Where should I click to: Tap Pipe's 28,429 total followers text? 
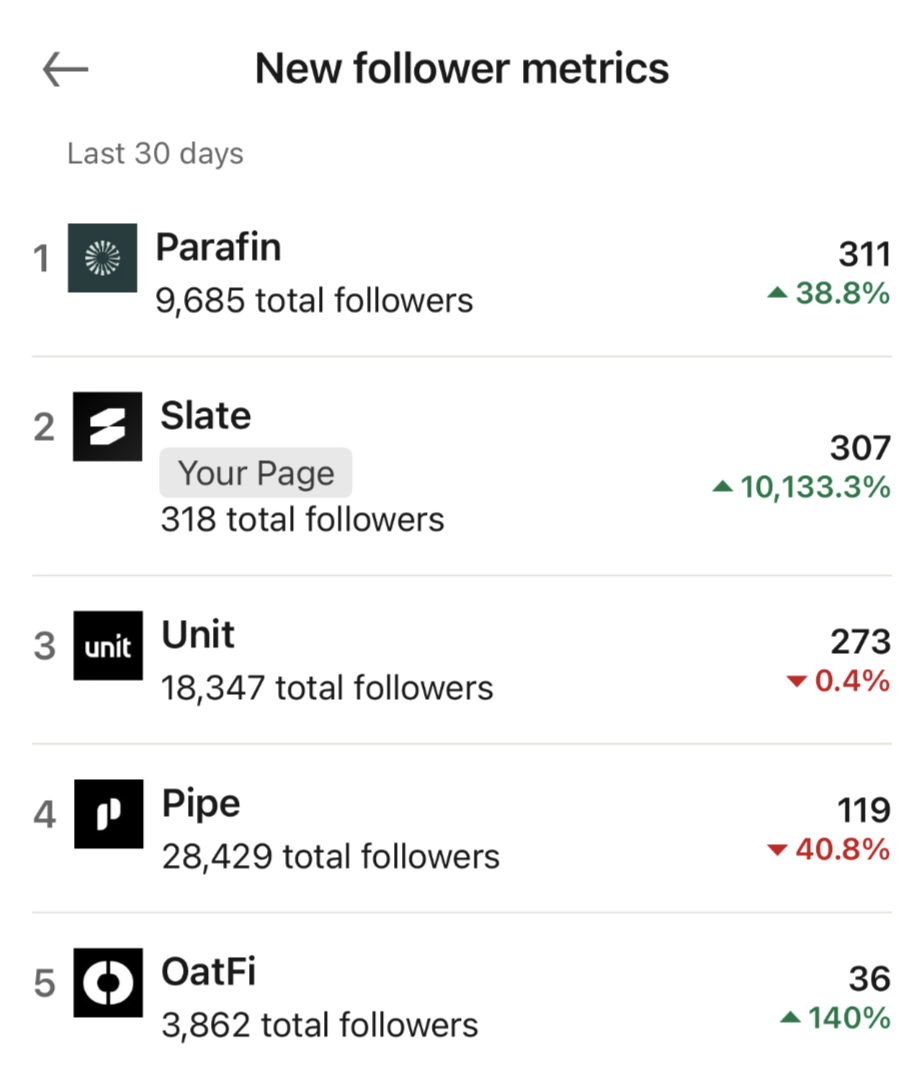click(x=330, y=857)
